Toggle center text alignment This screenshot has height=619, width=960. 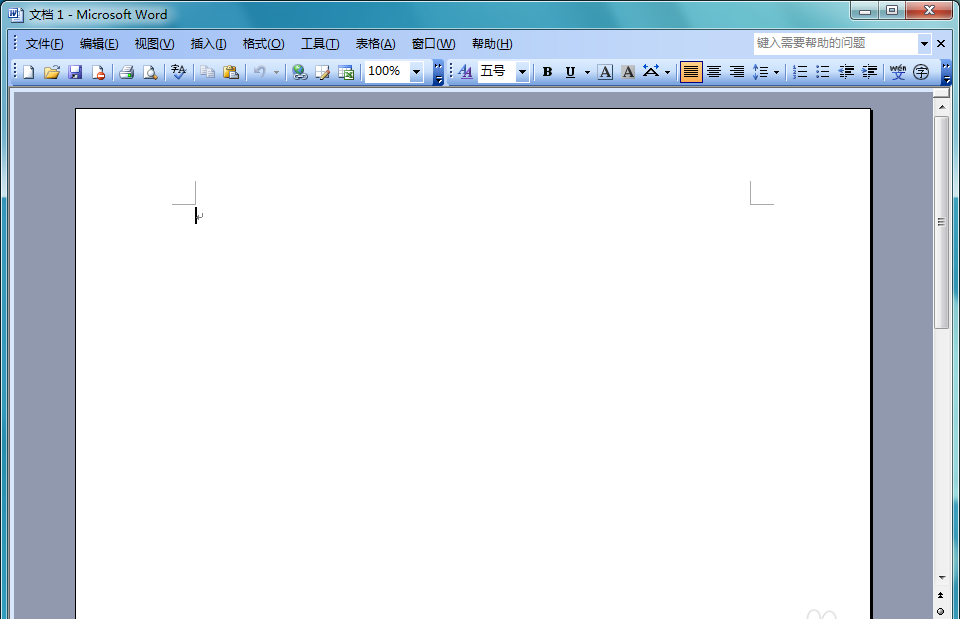click(714, 72)
